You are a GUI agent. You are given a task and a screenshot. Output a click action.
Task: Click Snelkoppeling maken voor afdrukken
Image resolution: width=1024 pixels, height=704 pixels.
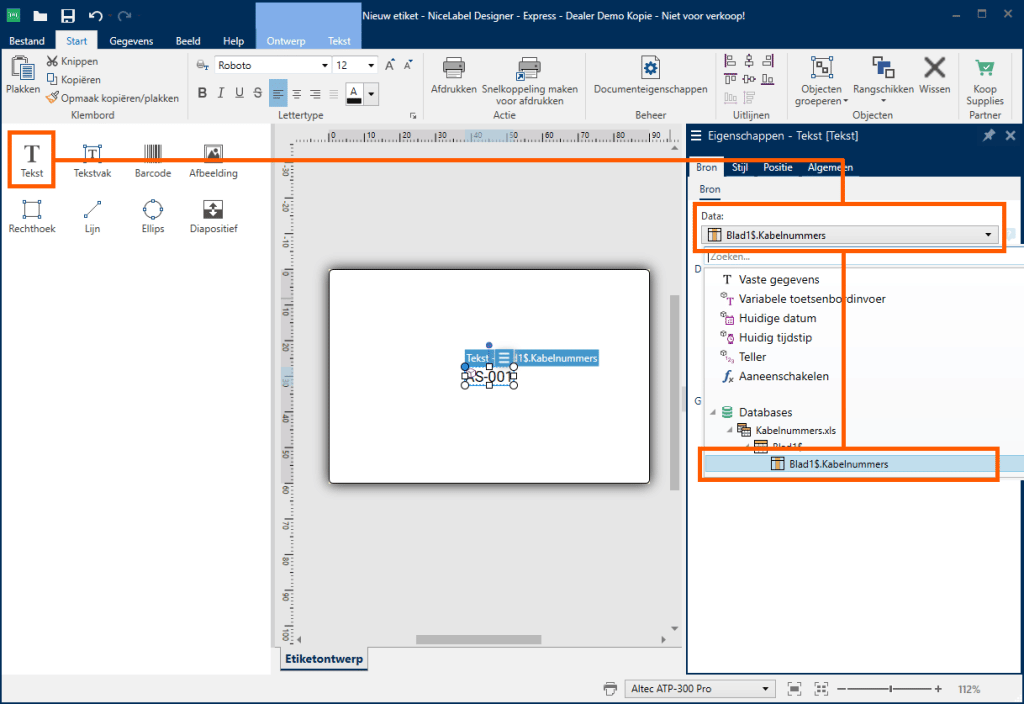[x=529, y=80]
